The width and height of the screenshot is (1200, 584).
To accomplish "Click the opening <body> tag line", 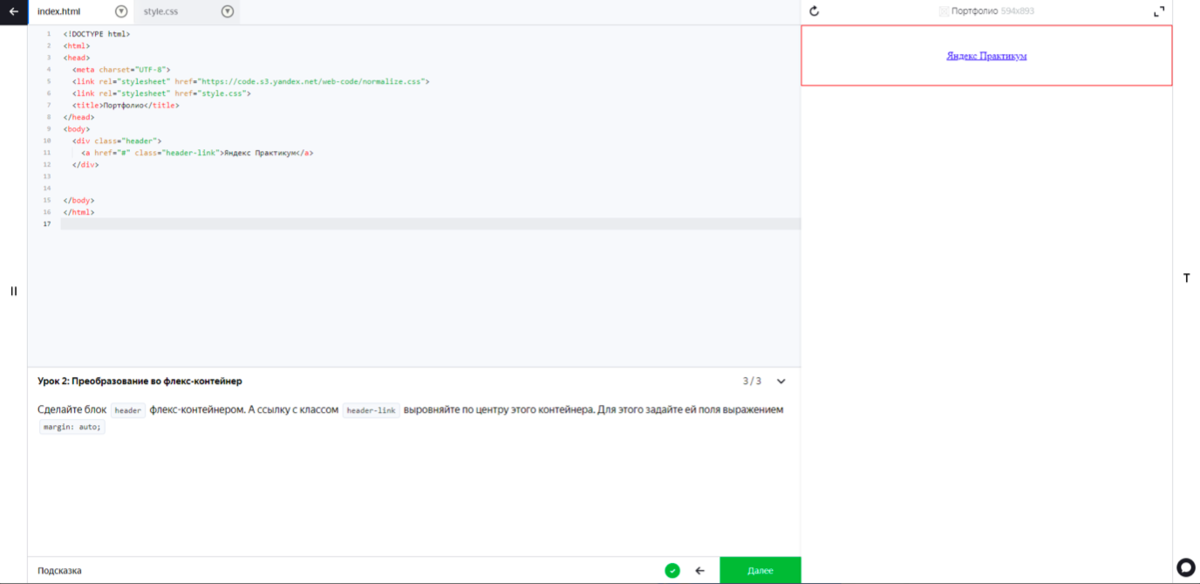I will point(76,129).
